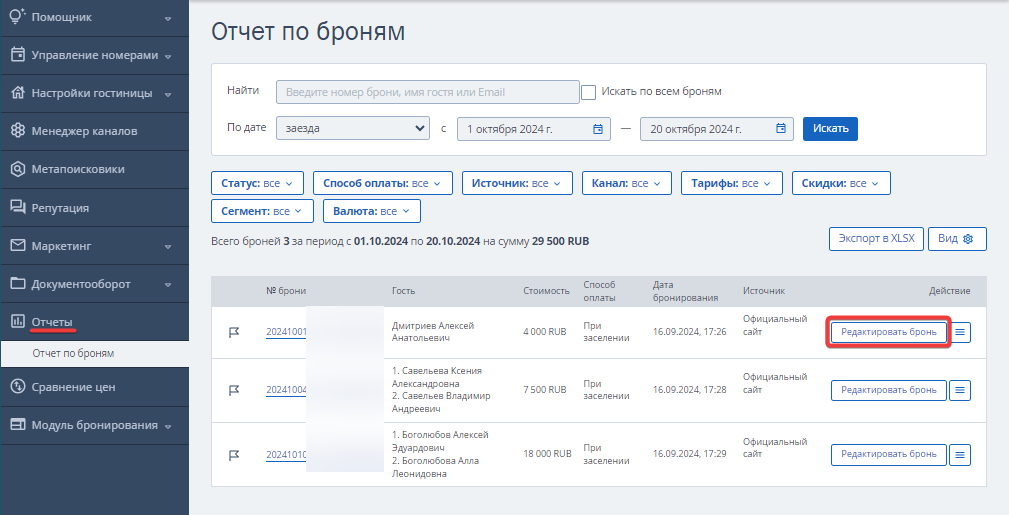Click the Менеджер каналов sidebar icon
The image size is (1009, 515).
(x=18, y=131)
